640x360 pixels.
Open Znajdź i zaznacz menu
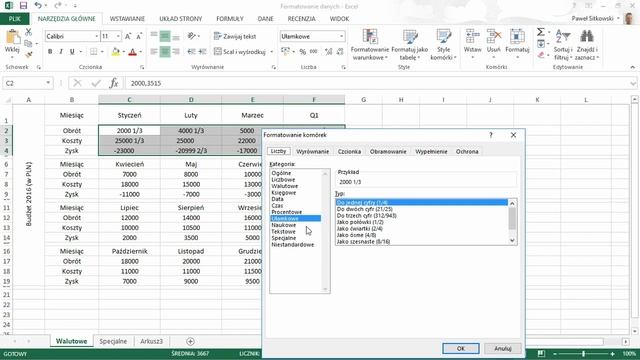pyautogui.click(x=587, y=45)
